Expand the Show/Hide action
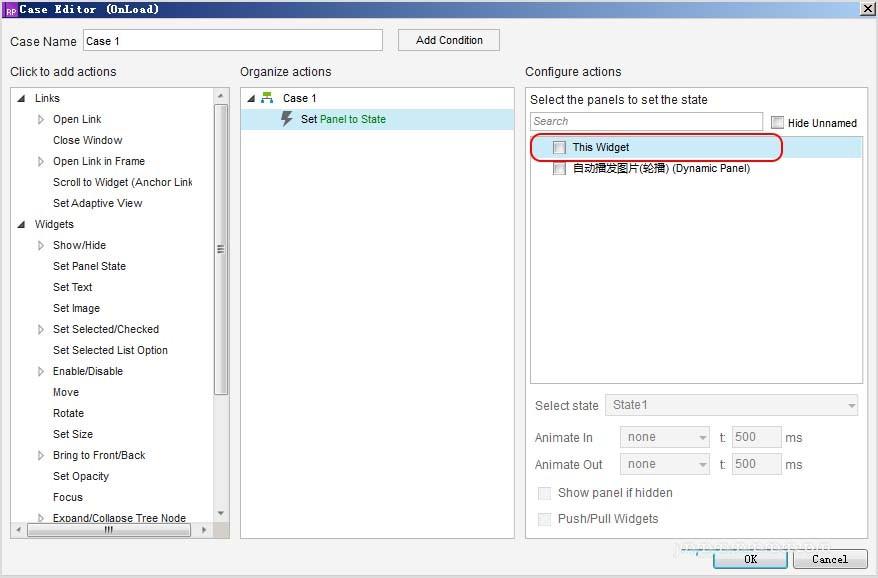The width and height of the screenshot is (878, 578). point(41,245)
